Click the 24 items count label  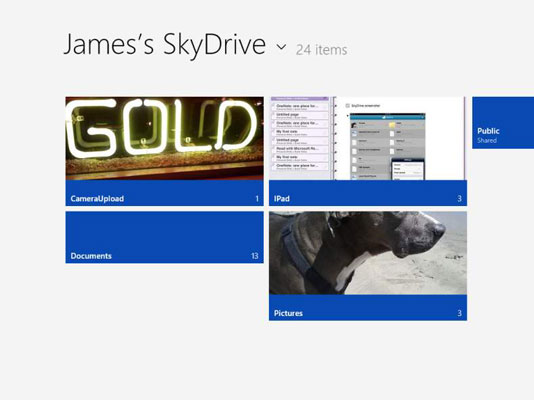[321, 50]
